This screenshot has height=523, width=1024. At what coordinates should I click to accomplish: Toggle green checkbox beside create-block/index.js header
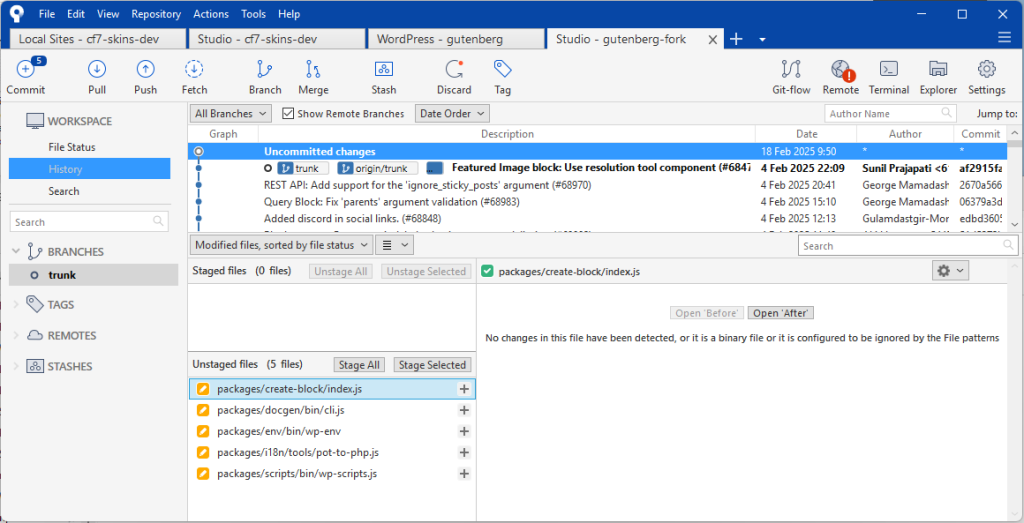pyautogui.click(x=487, y=271)
